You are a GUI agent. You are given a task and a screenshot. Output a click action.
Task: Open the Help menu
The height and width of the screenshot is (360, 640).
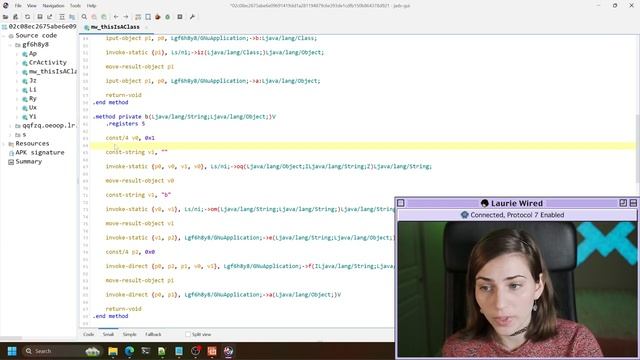click(x=91, y=6)
